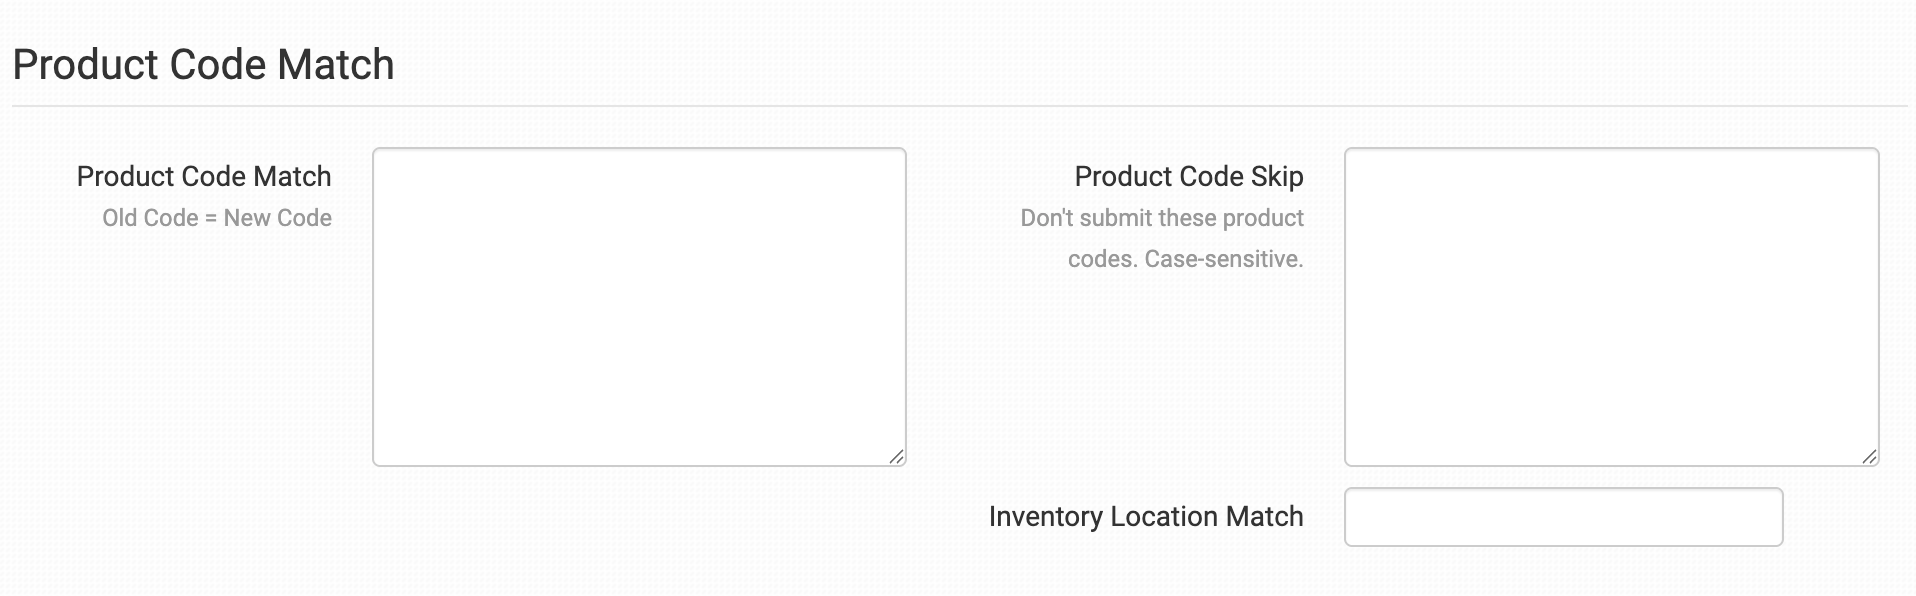This screenshot has height=596, width=1916.
Task: Click the "Case-sensitive." hint text
Action: point(1224,259)
